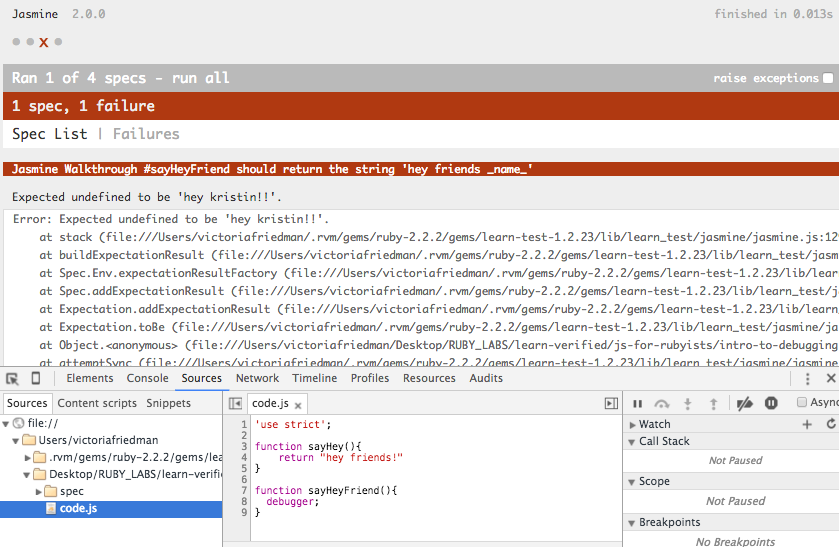Click the debugger statement in code

pyautogui.click(x=292, y=502)
